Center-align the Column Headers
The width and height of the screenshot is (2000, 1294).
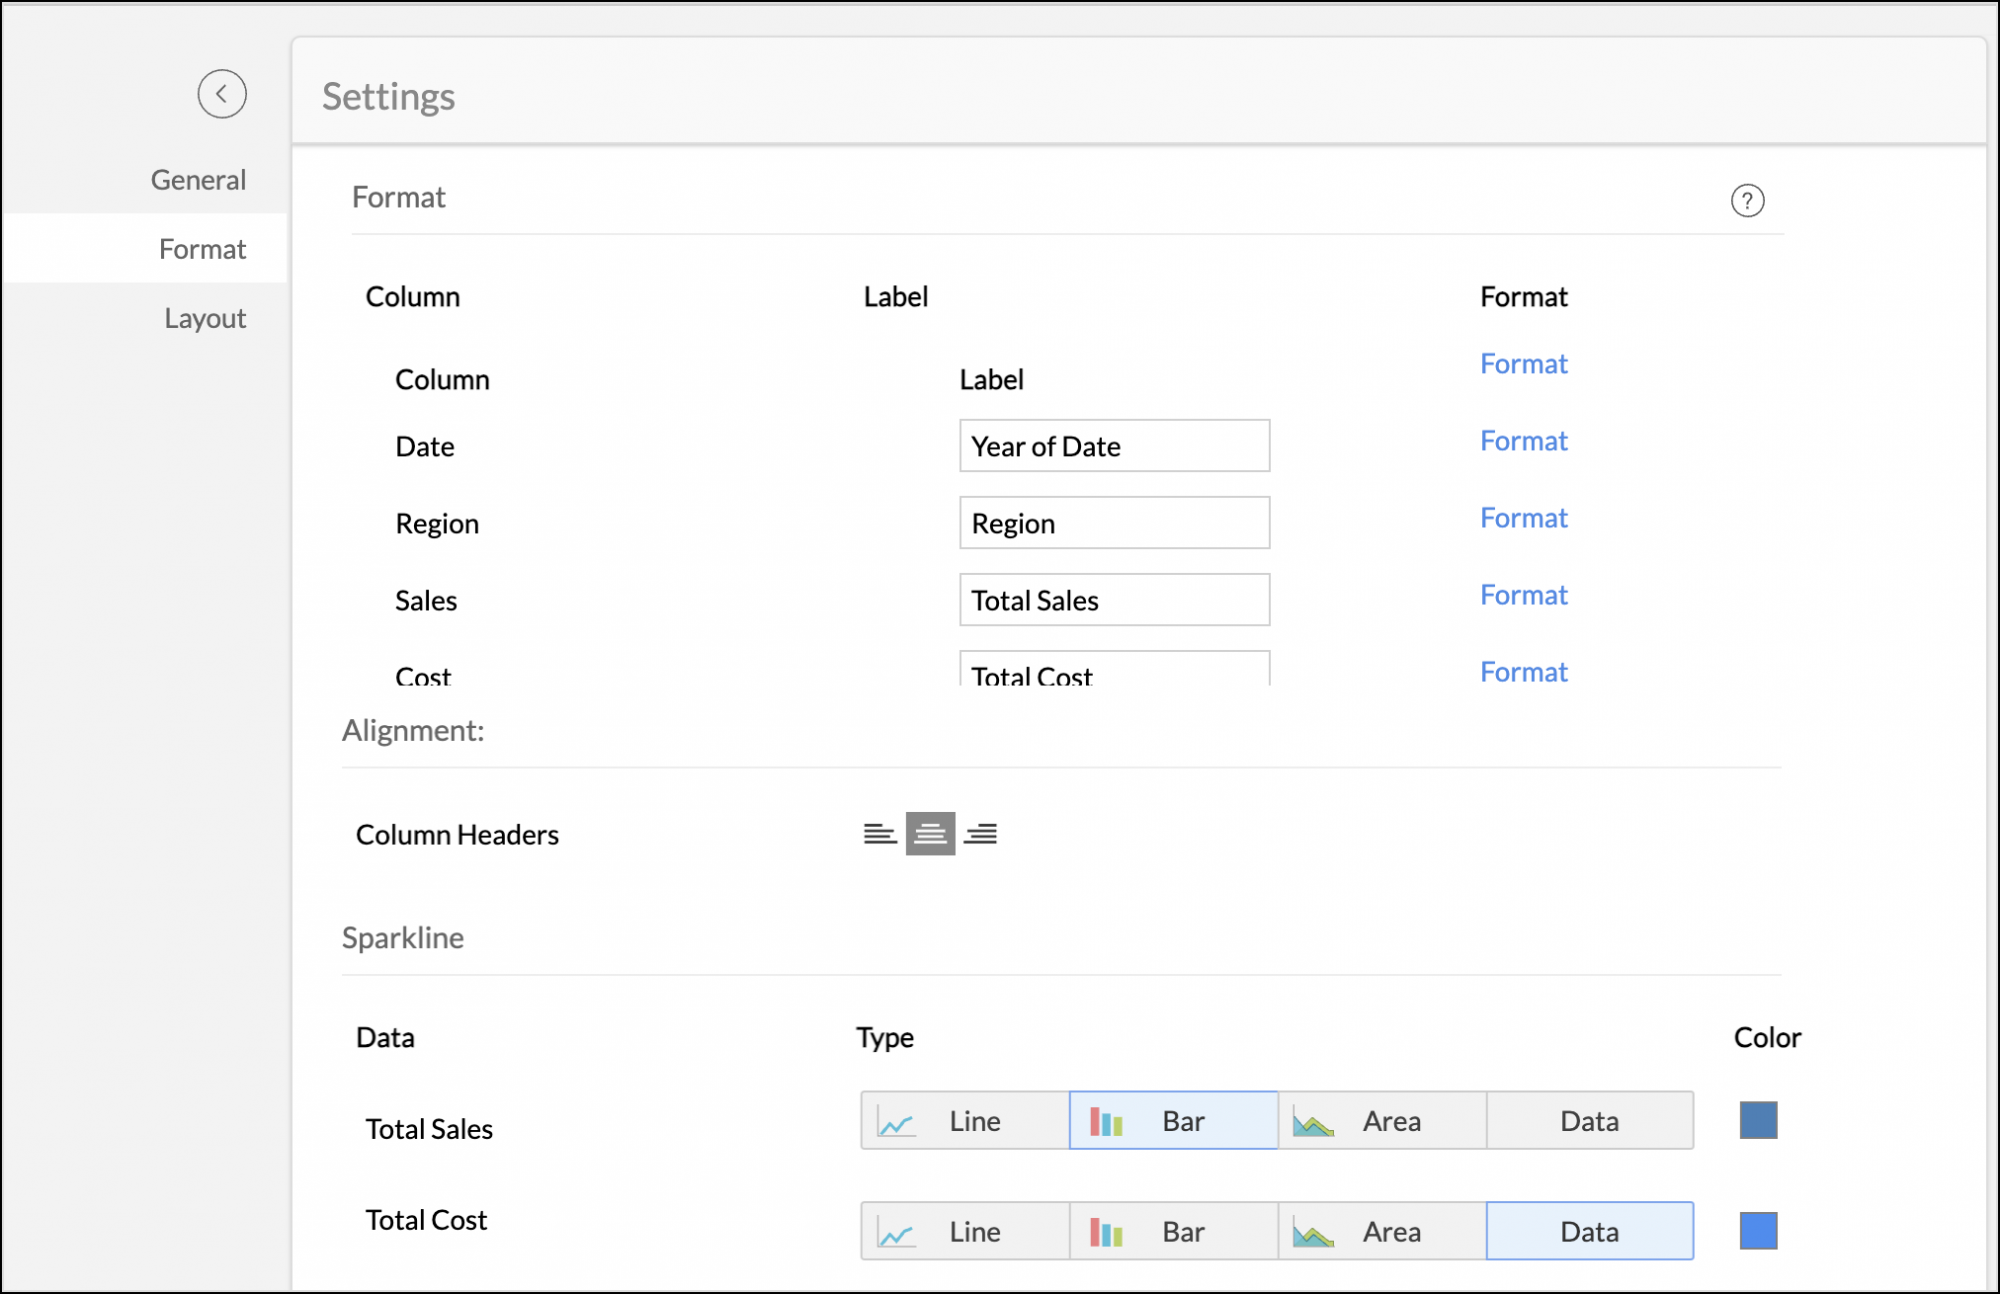[x=929, y=833]
